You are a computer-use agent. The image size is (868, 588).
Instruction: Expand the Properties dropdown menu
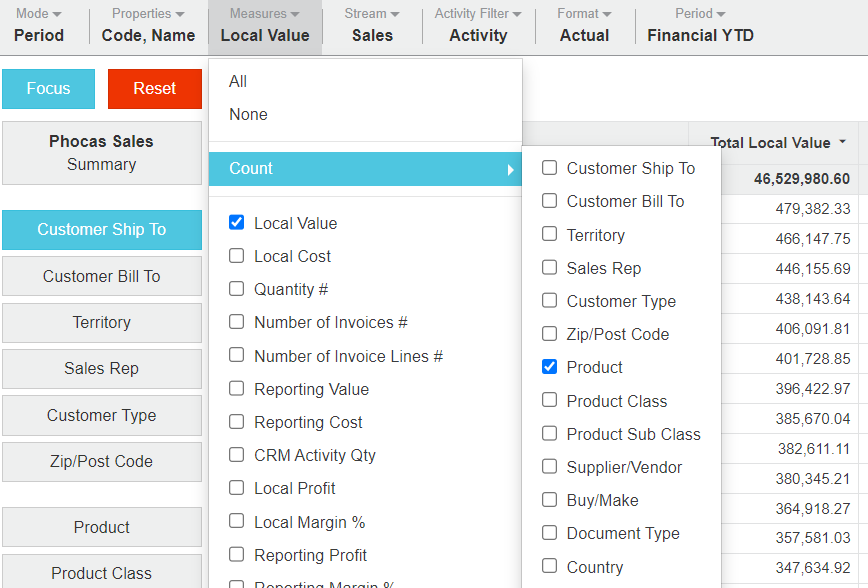tap(148, 26)
